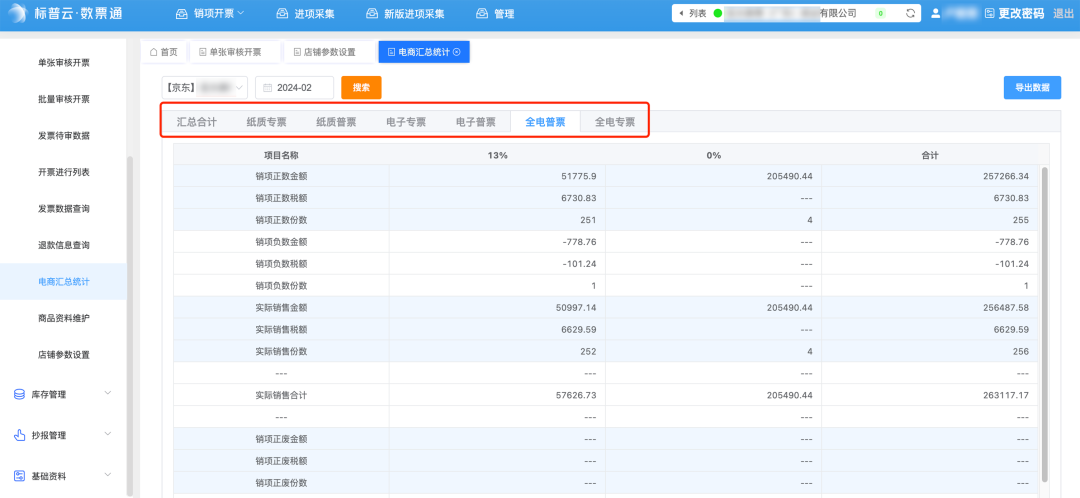The width and height of the screenshot is (1080, 498).
Task: Click the home icon on 首页 tab
Action: [154, 52]
